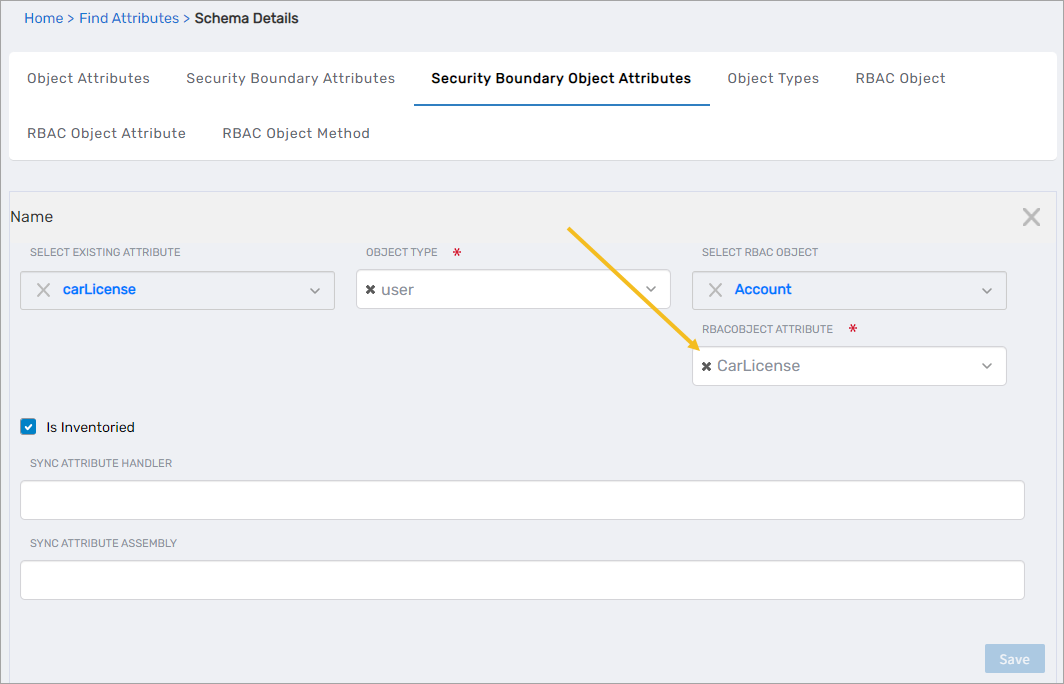This screenshot has height=684, width=1064.
Task: Expand the Select Existing Attribute dropdown
Action: click(315, 291)
